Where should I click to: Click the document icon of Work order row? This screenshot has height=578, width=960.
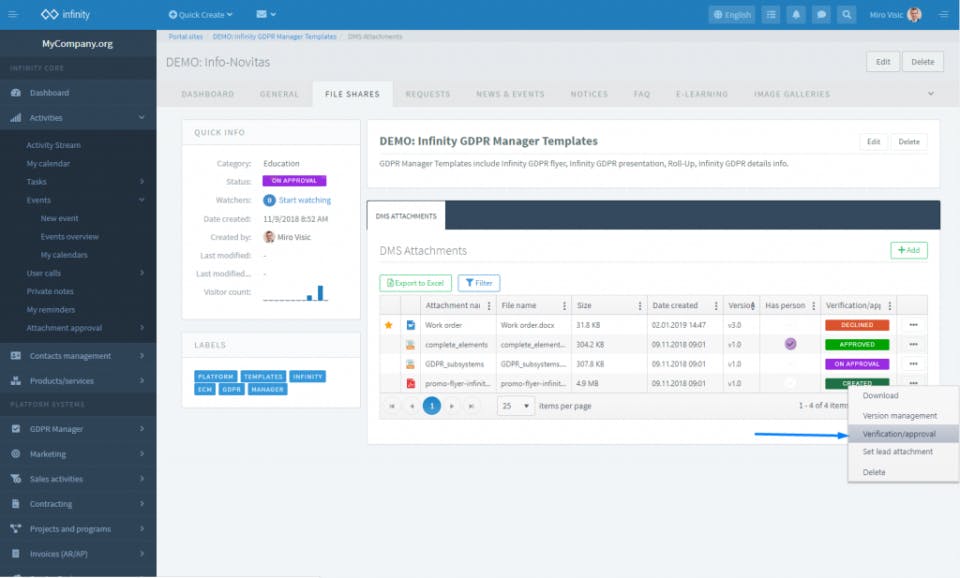(x=411, y=325)
